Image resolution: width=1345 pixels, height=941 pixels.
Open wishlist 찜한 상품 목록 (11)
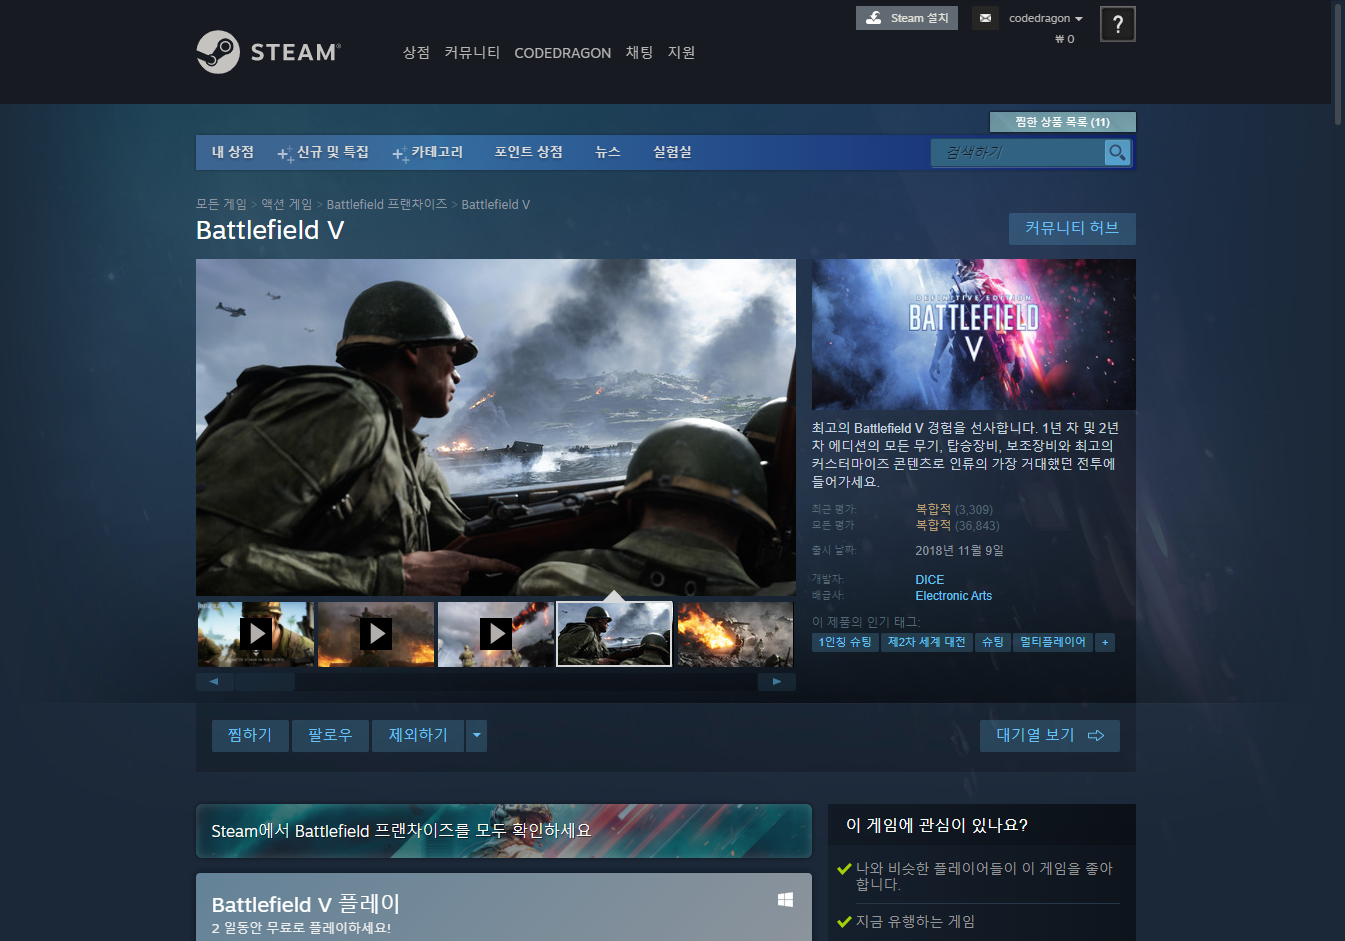pyautogui.click(x=1063, y=122)
